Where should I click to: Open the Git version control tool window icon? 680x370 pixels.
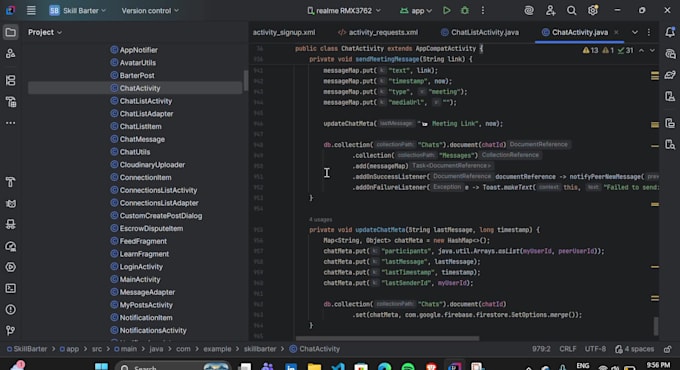pyautogui.click(x=10, y=331)
